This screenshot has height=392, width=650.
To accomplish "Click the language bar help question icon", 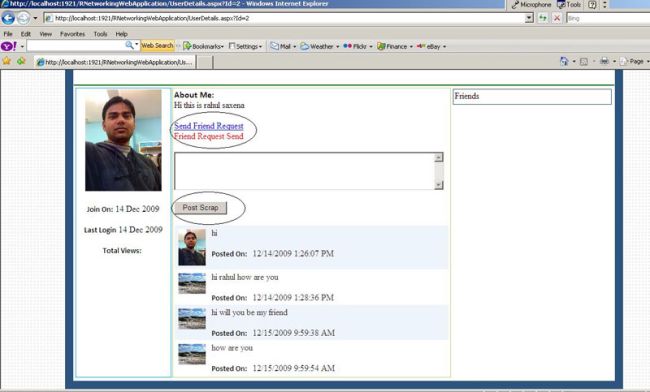I will (592, 5).
